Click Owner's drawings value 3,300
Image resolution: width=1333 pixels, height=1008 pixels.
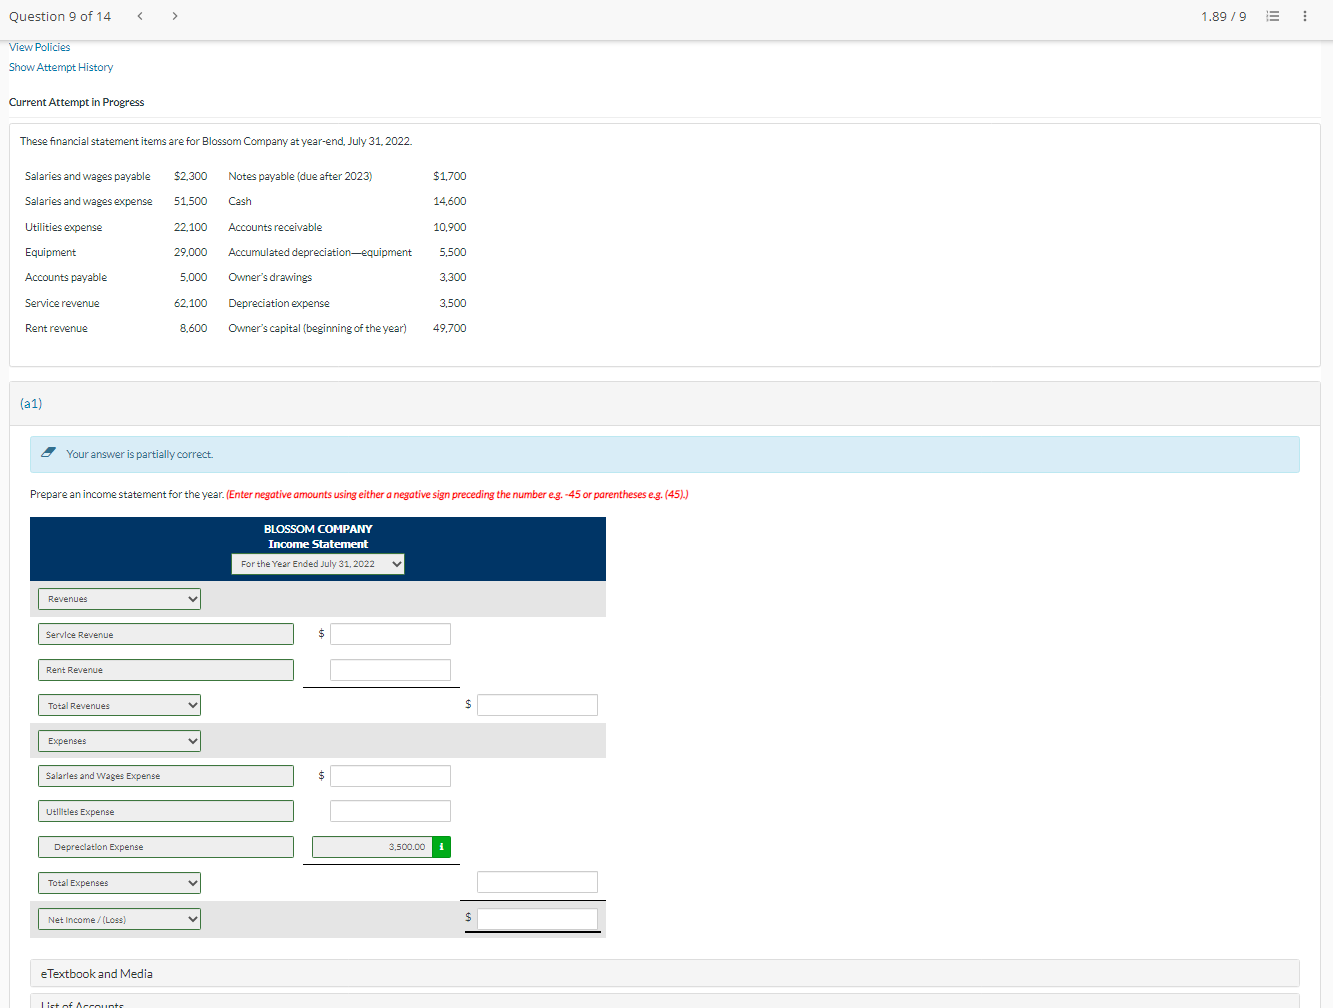[x=453, y=277]
